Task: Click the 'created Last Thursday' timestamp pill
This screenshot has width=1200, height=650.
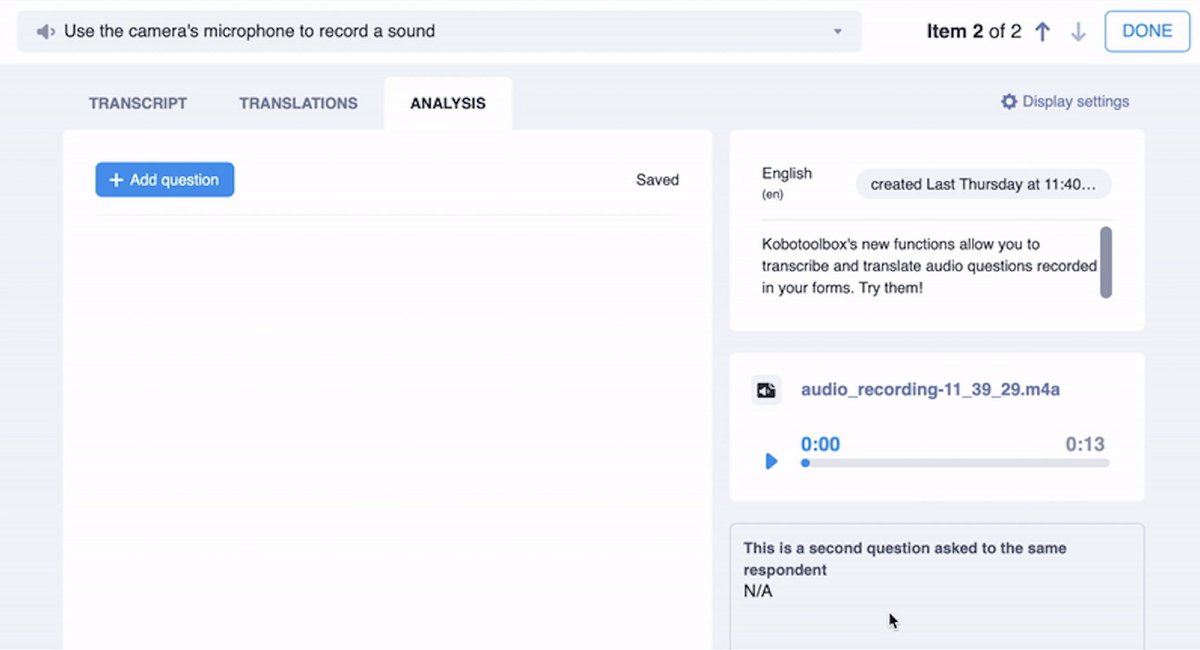Action: click(982, 184)
